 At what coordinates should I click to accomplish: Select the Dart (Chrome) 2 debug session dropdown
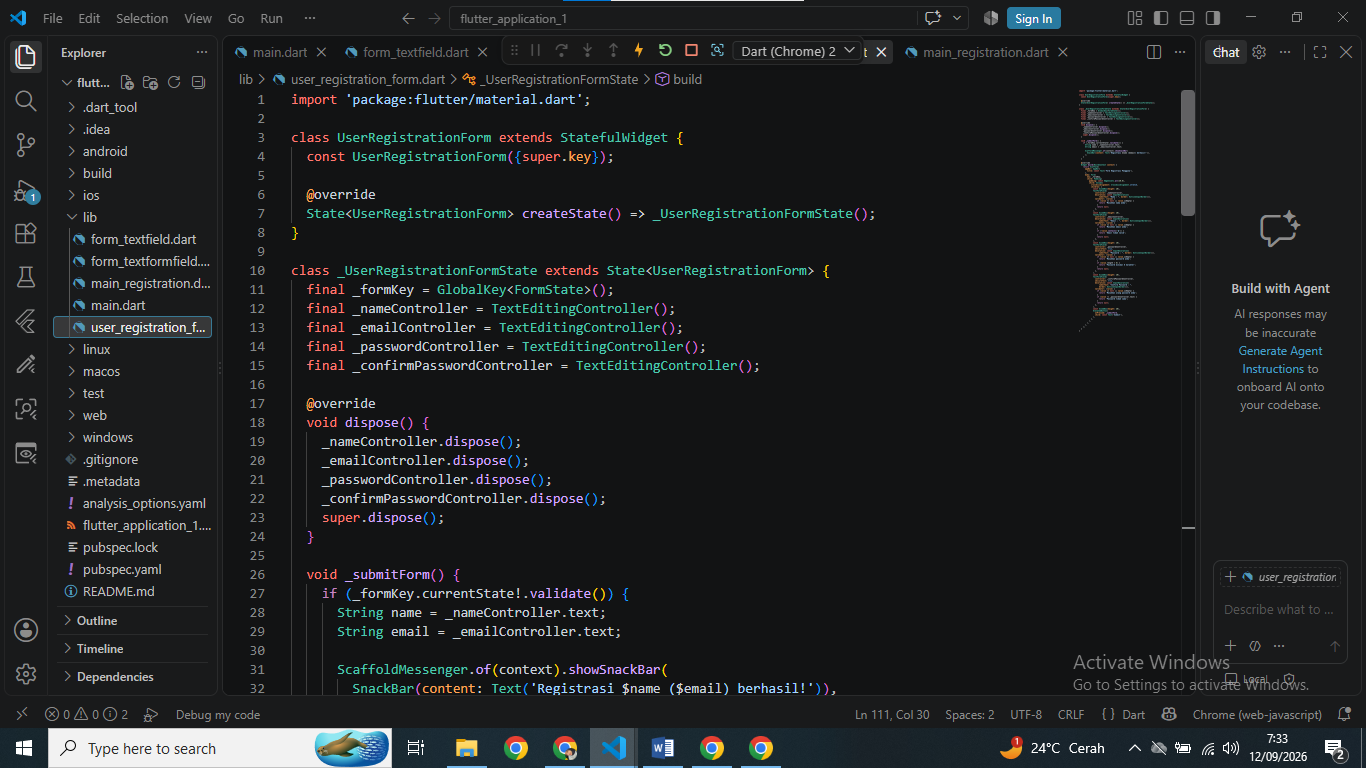tap(797, 51)
